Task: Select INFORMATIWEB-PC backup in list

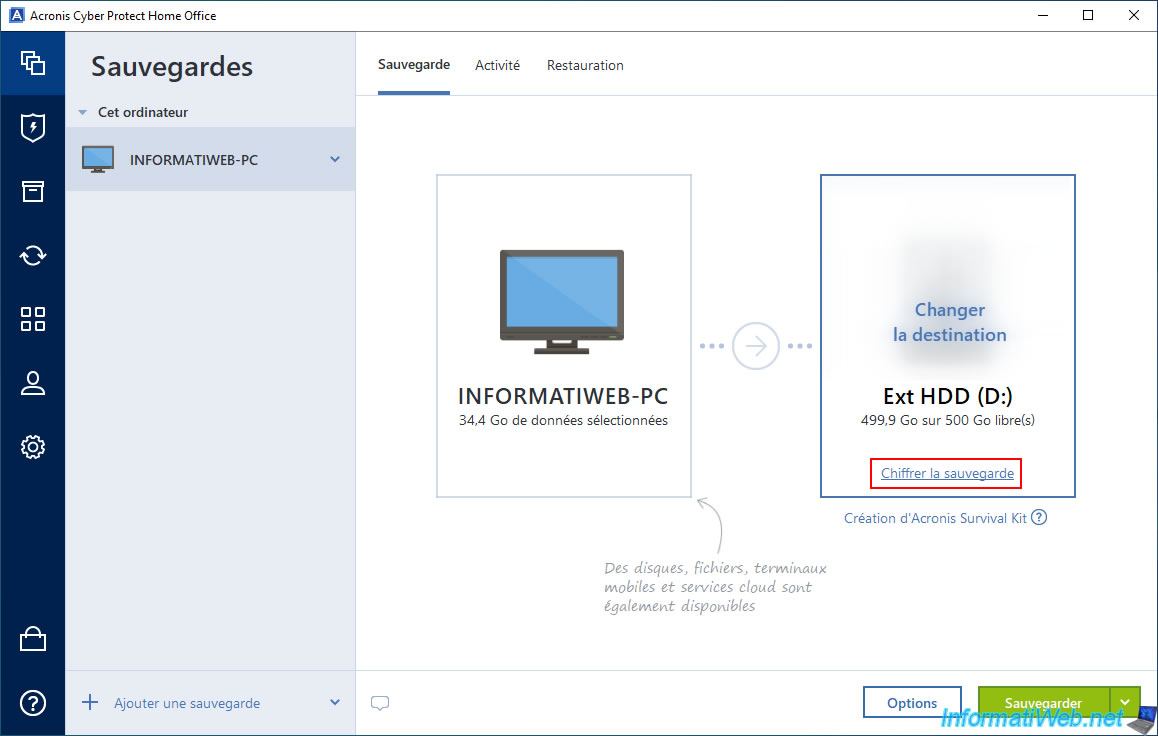Action: tap(210, 159)
